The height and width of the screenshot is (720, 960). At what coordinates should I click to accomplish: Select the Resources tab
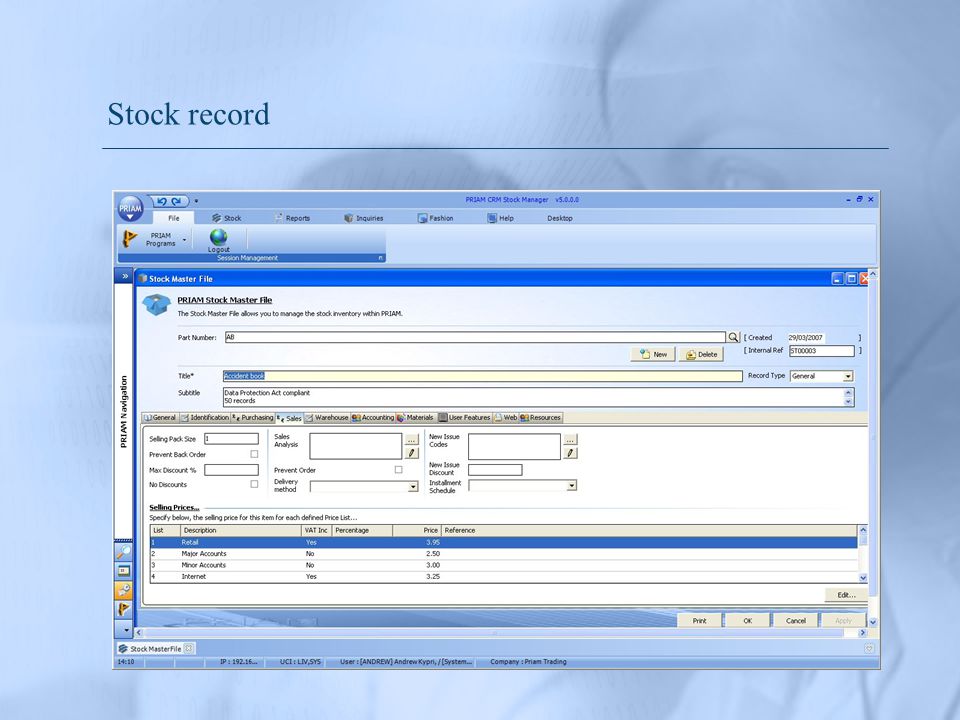(541, 418)
